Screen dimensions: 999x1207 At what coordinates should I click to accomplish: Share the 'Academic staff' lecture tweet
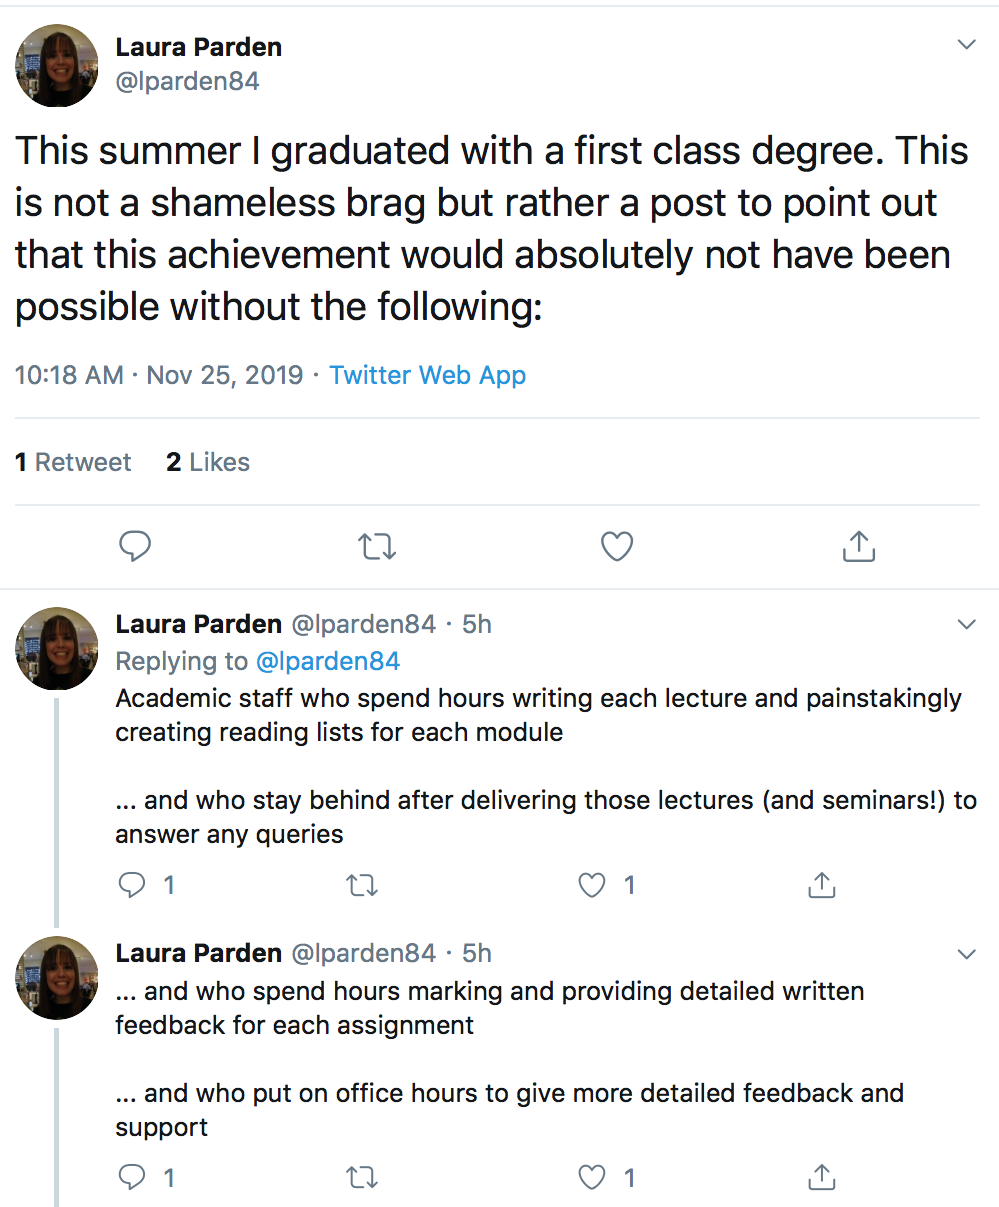pyautogui.click(x=821, y=885)
